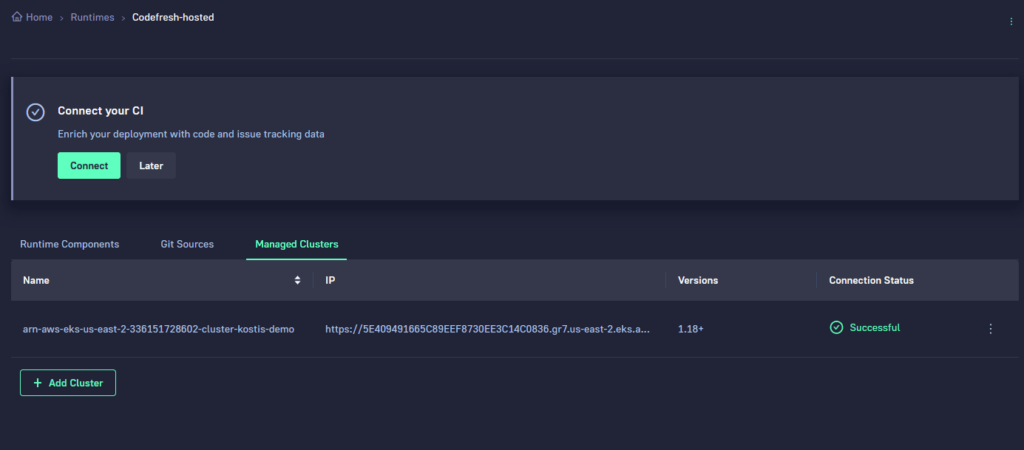Click the Home icon in the breadcrumb
Viewport: 1024px width, 450px height.
pyautogui.click(x=17, y=18)
